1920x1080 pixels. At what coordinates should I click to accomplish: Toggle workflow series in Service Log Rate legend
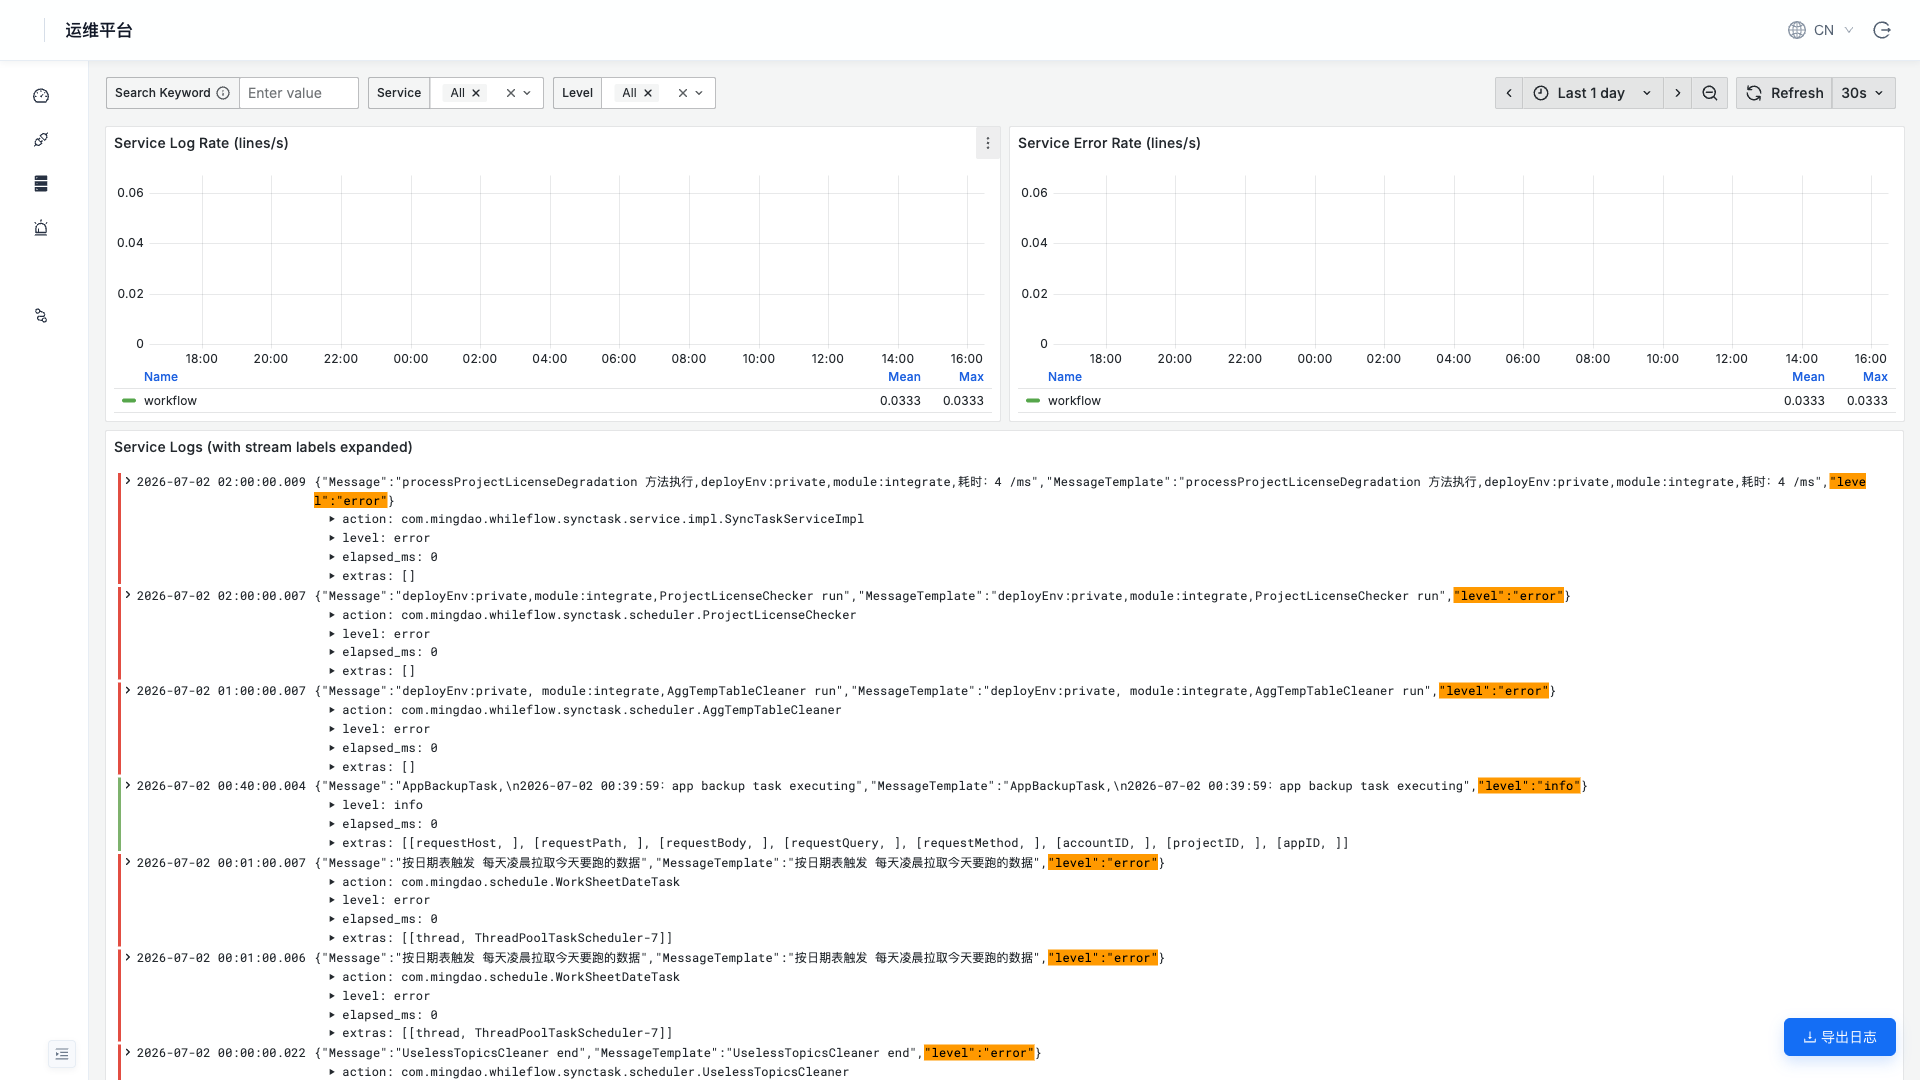tap(170, 401)
